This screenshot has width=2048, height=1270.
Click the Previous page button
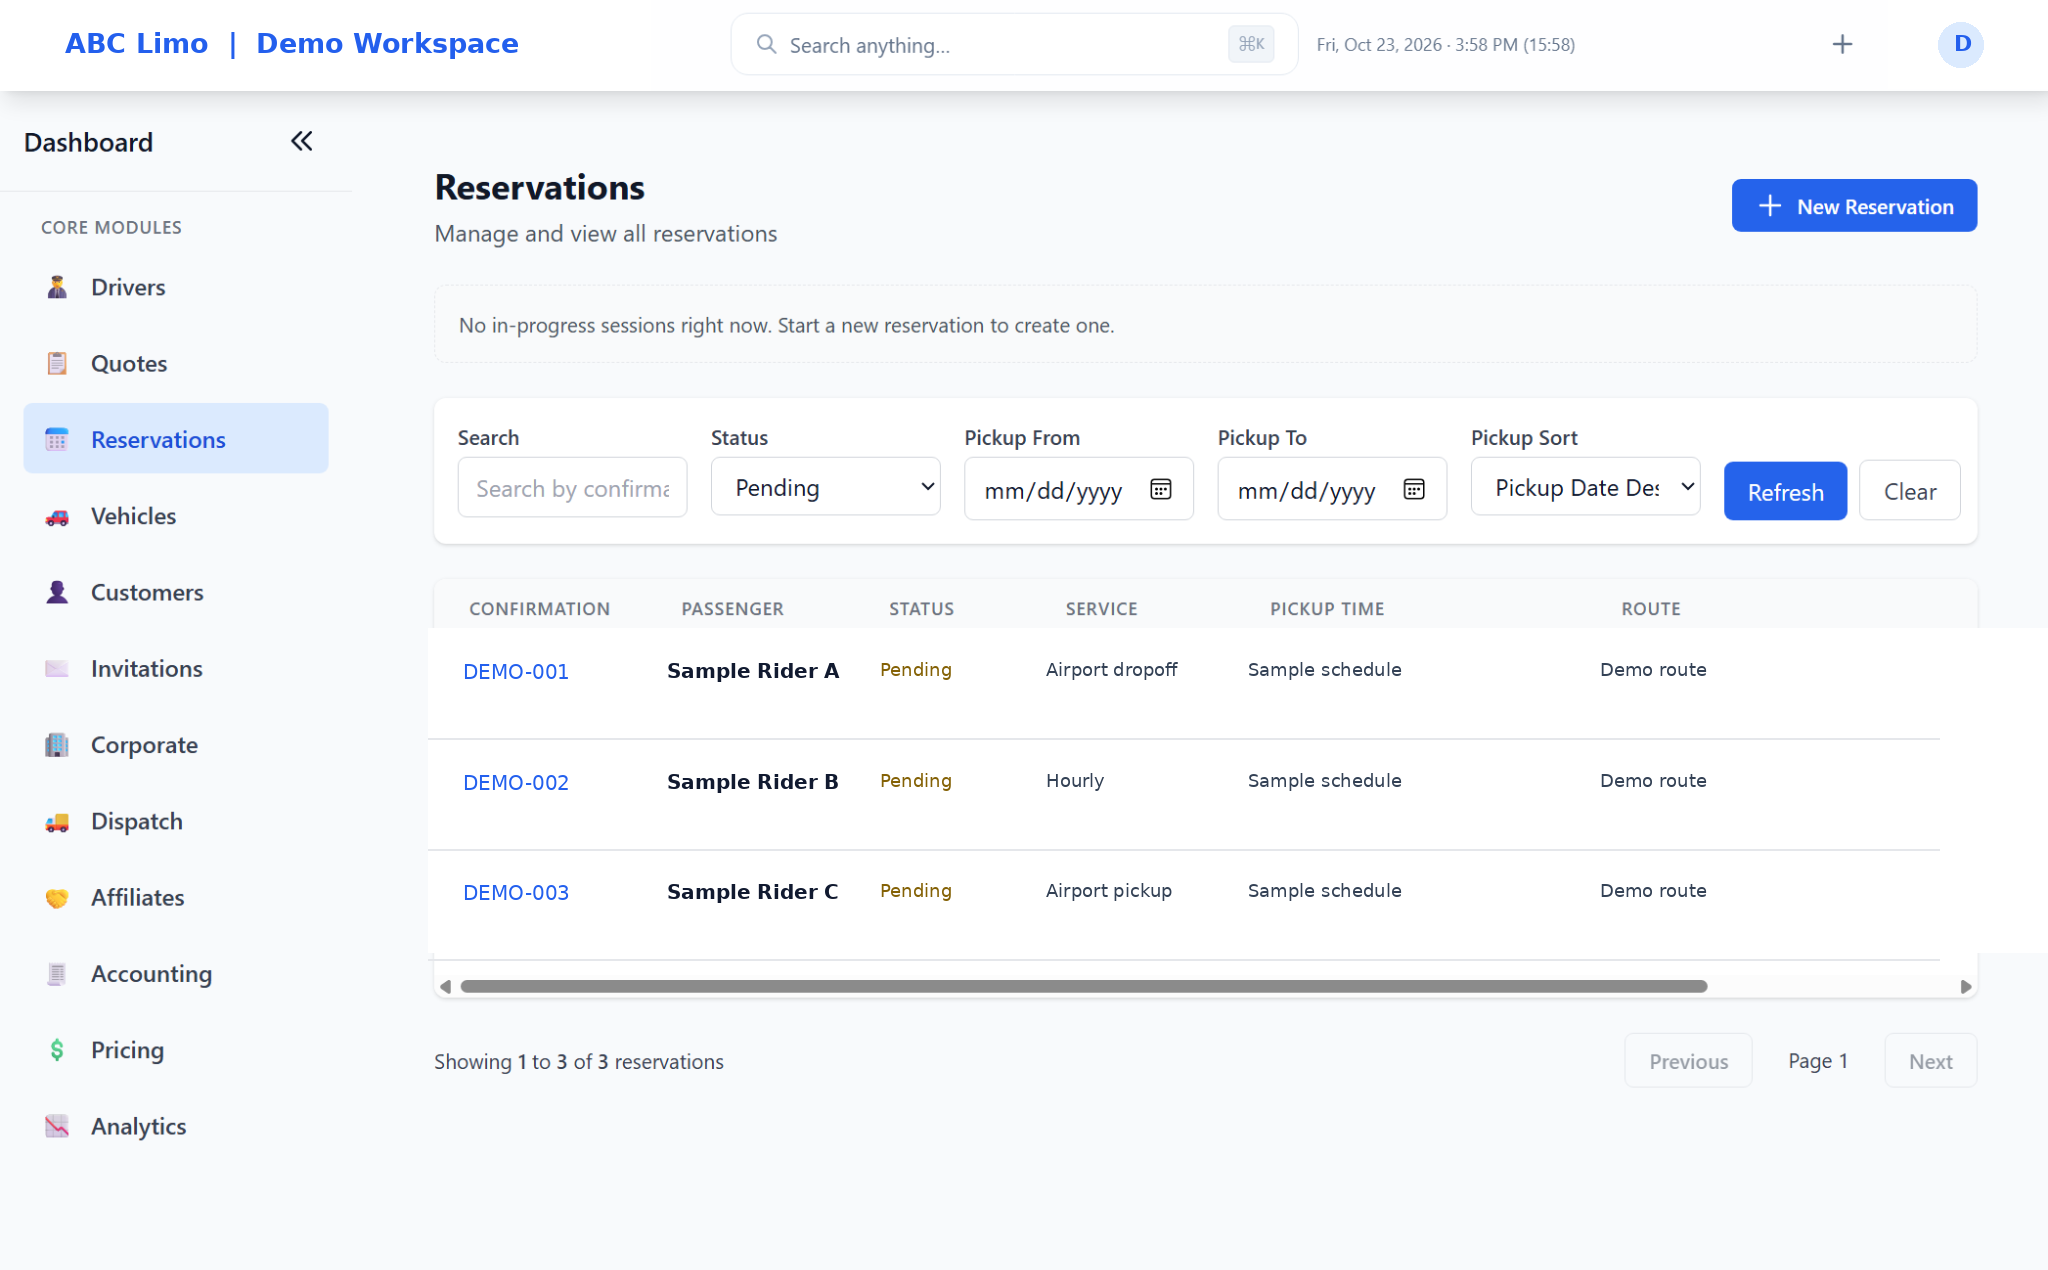click(1688, 1061)
